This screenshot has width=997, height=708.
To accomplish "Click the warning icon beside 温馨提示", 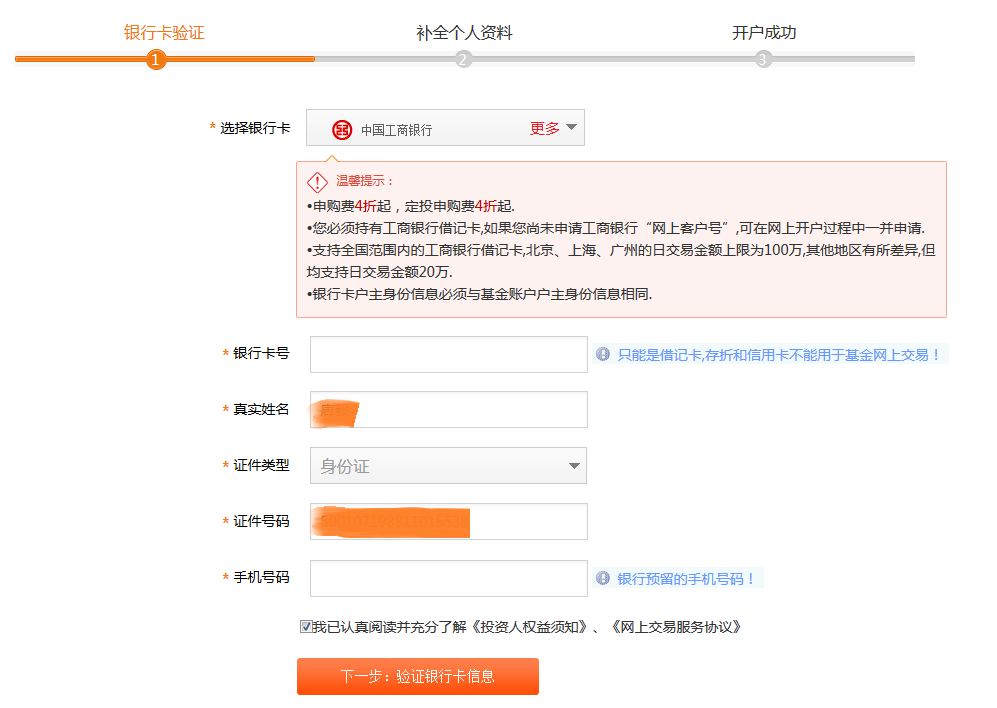I will (317, 181).
